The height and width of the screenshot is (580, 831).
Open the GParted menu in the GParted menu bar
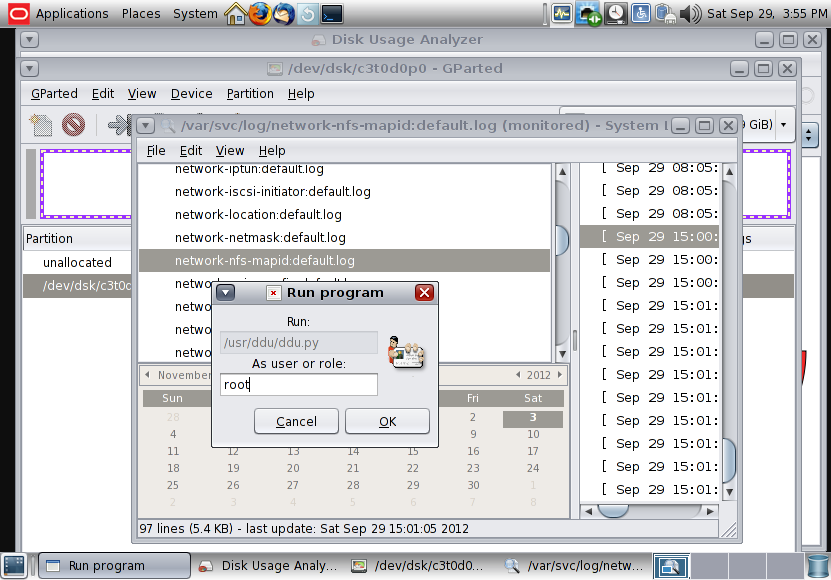click(54, 94)
